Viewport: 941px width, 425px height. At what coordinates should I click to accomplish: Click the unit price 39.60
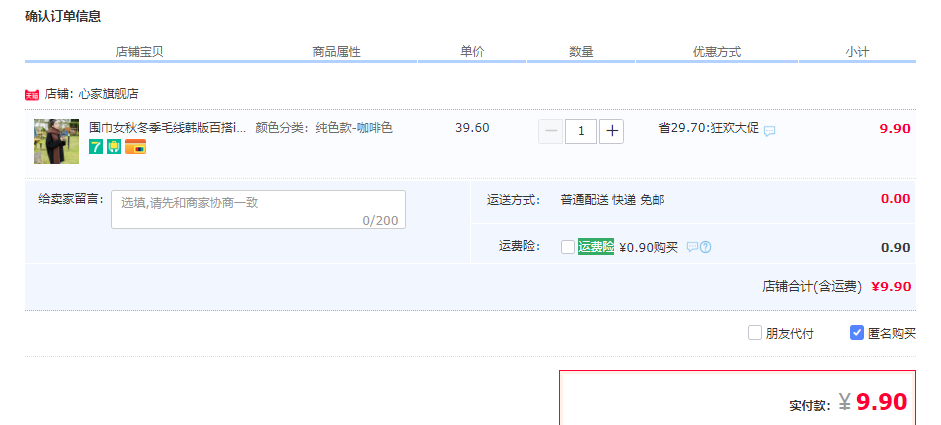[x=472, y=128]
